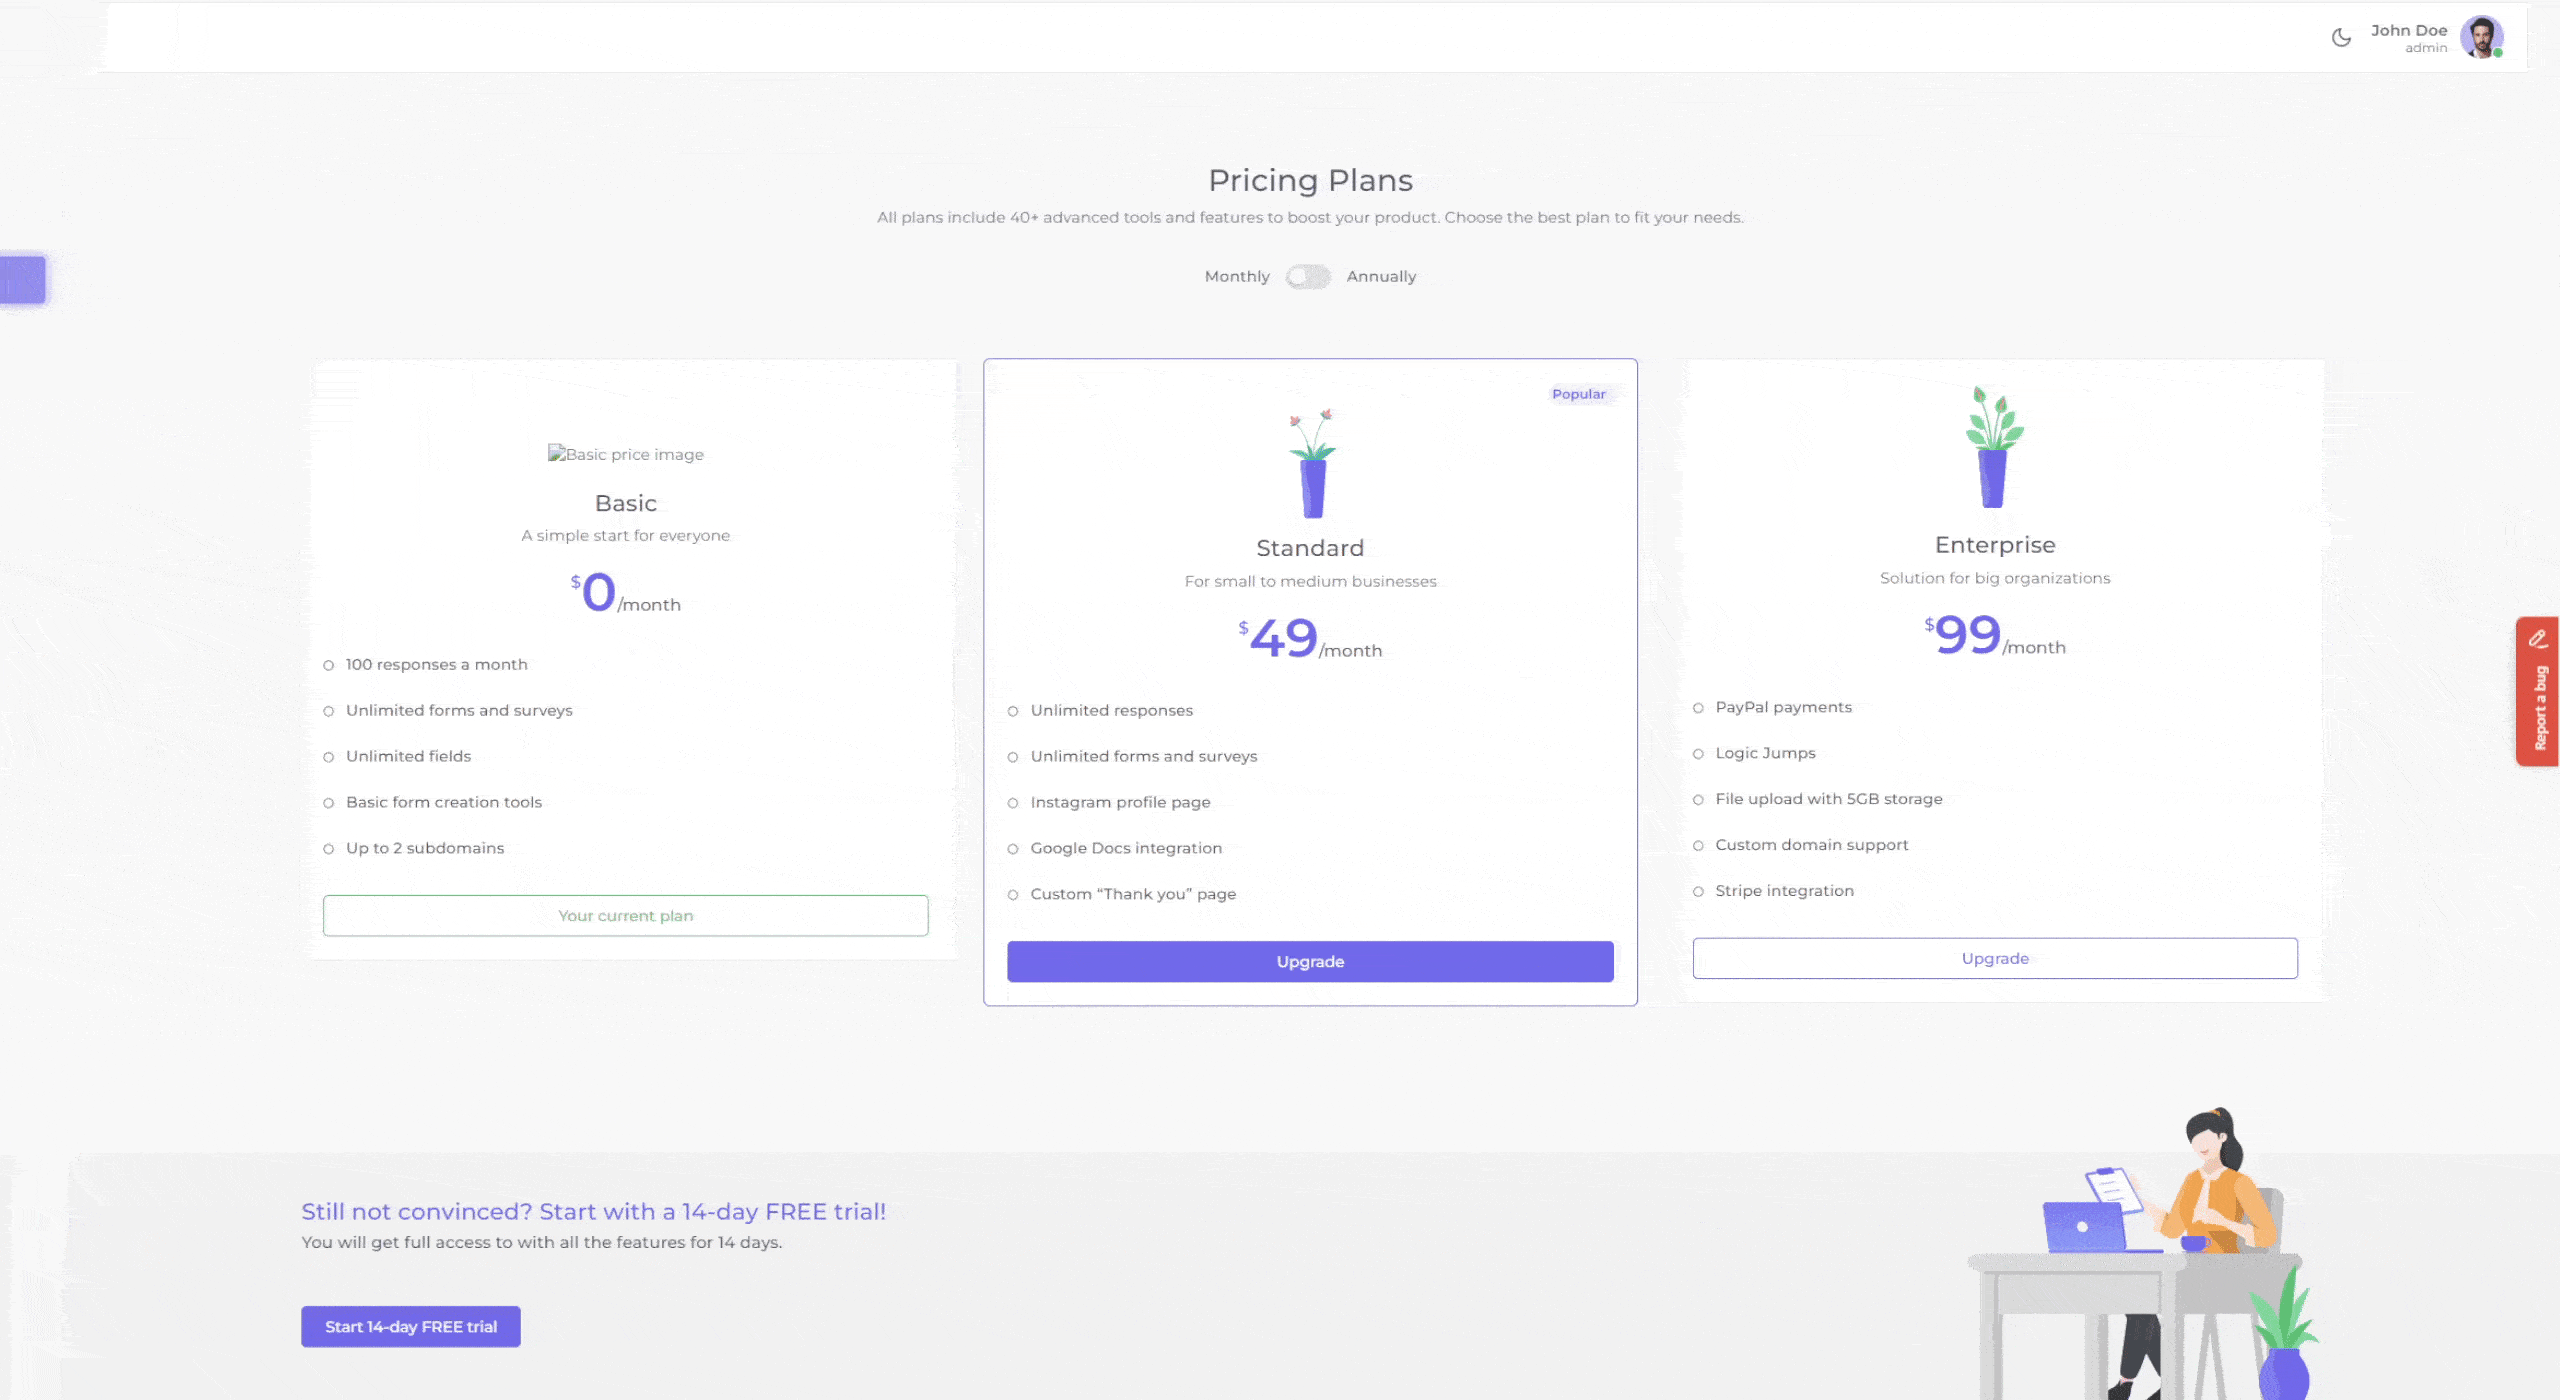The height and width of the screenshot is (1400, 2560).
Task: Select Annually billing label
Action: (1381, 277)
